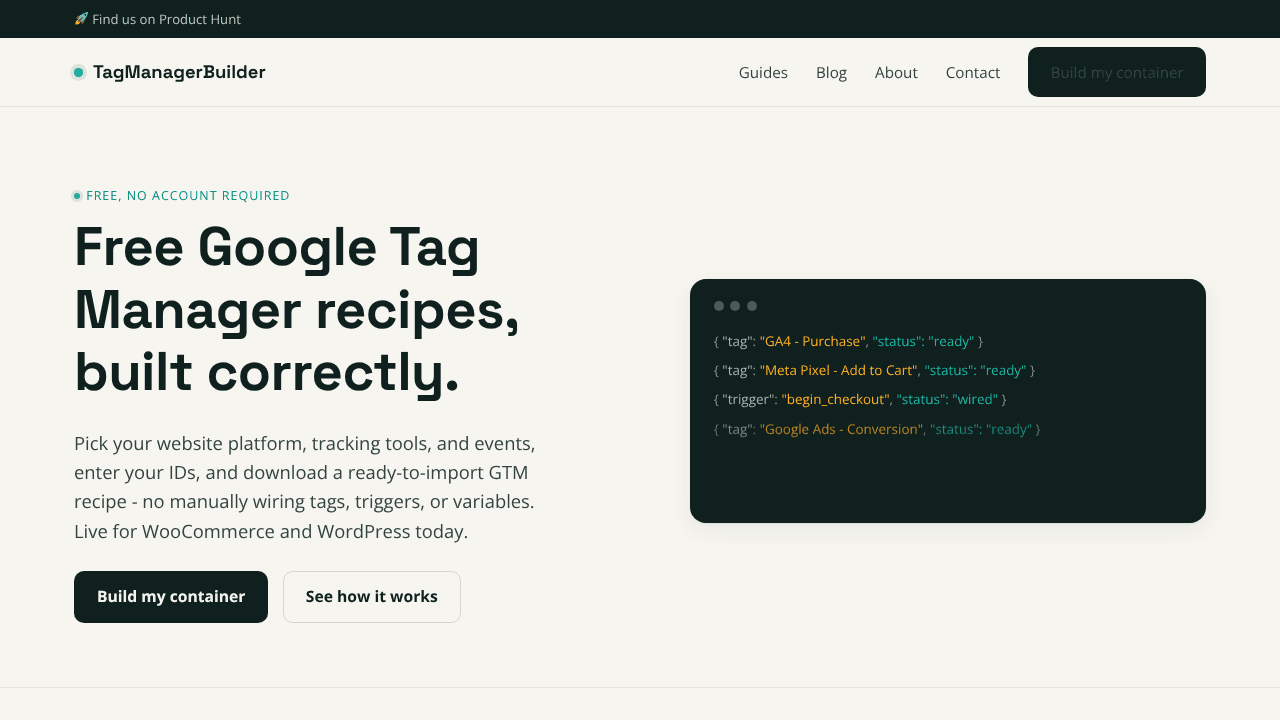Open the Find us on Product Hunt link

click(x=157, y=19)
